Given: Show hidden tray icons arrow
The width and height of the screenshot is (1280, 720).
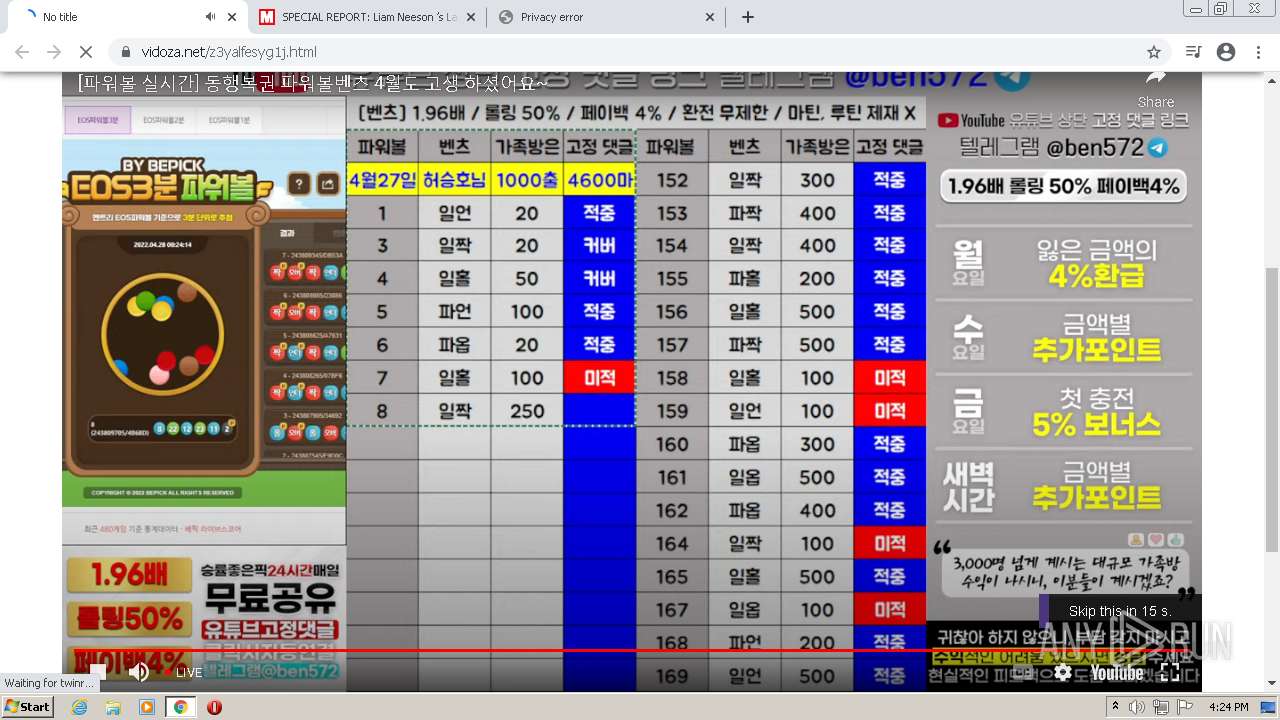Looking at the screenshot, I should coord(1115,707).
